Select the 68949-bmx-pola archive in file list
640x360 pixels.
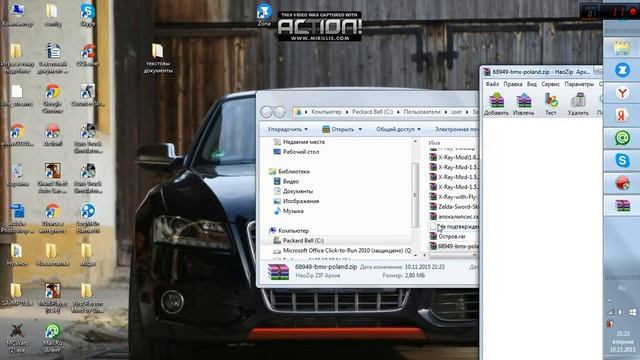tap(454, 247)
